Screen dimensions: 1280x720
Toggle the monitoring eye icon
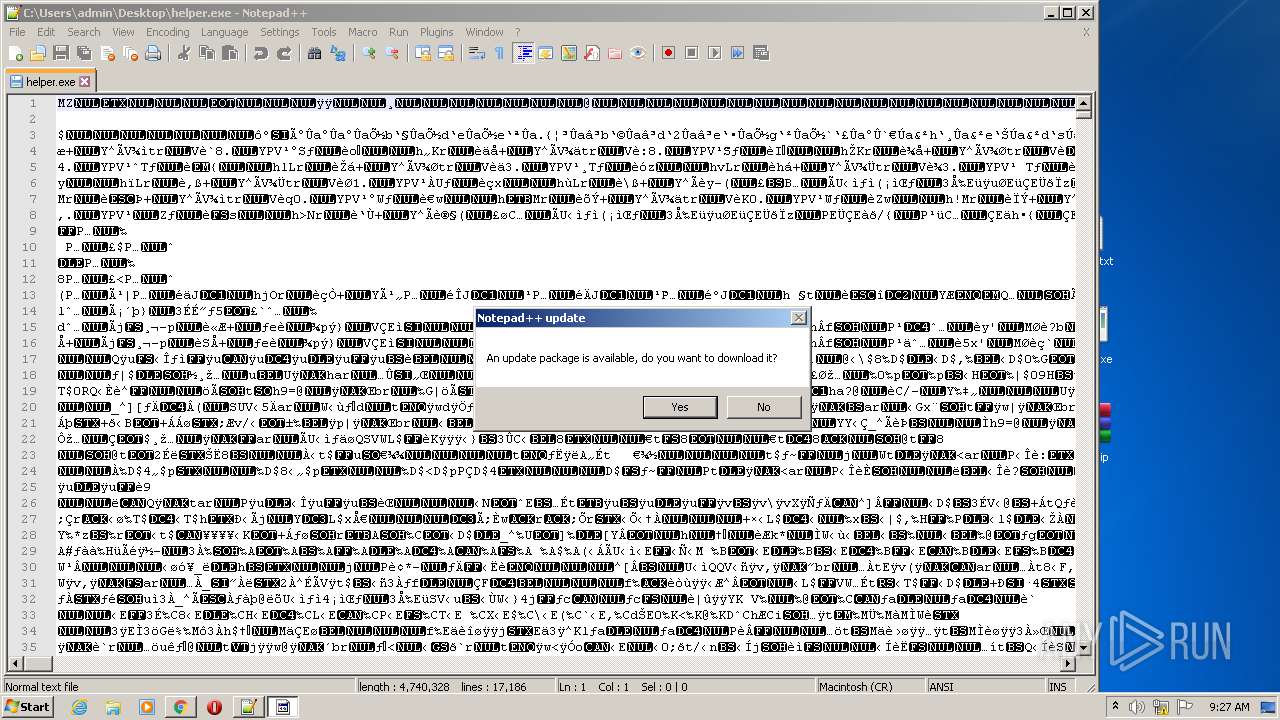[x=638, y=53]
